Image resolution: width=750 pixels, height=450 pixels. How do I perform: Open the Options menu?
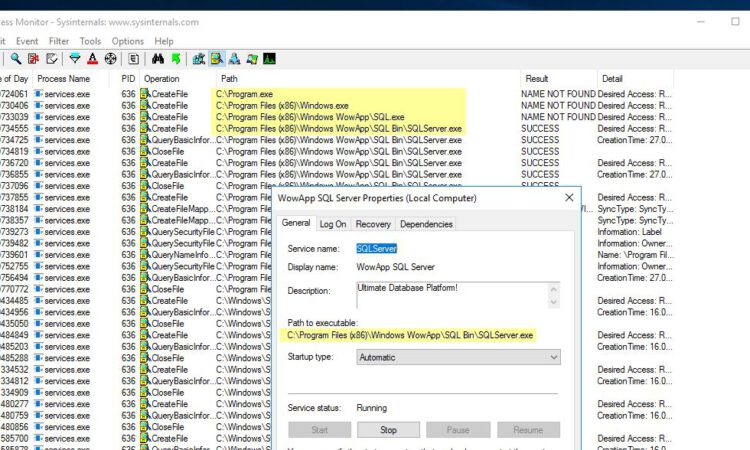tap(128, 41)
